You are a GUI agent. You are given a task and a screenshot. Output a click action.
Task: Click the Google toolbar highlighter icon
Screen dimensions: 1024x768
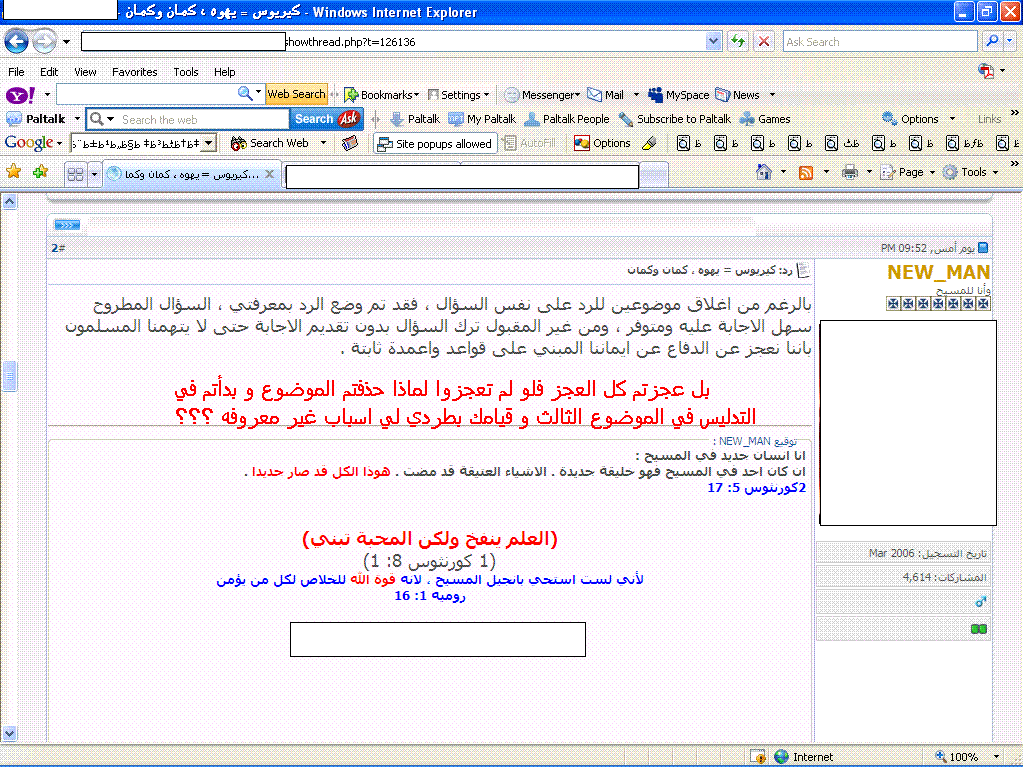(x=648, y=143)
